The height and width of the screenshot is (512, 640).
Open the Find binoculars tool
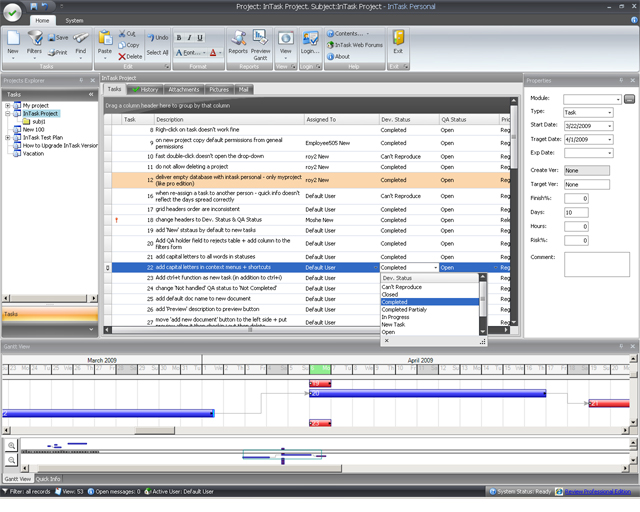coord(81,43)
